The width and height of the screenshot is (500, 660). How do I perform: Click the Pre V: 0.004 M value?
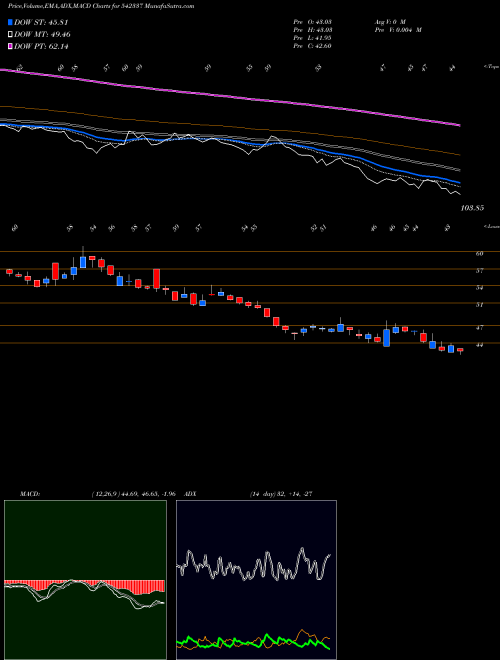tap(397, 30)
